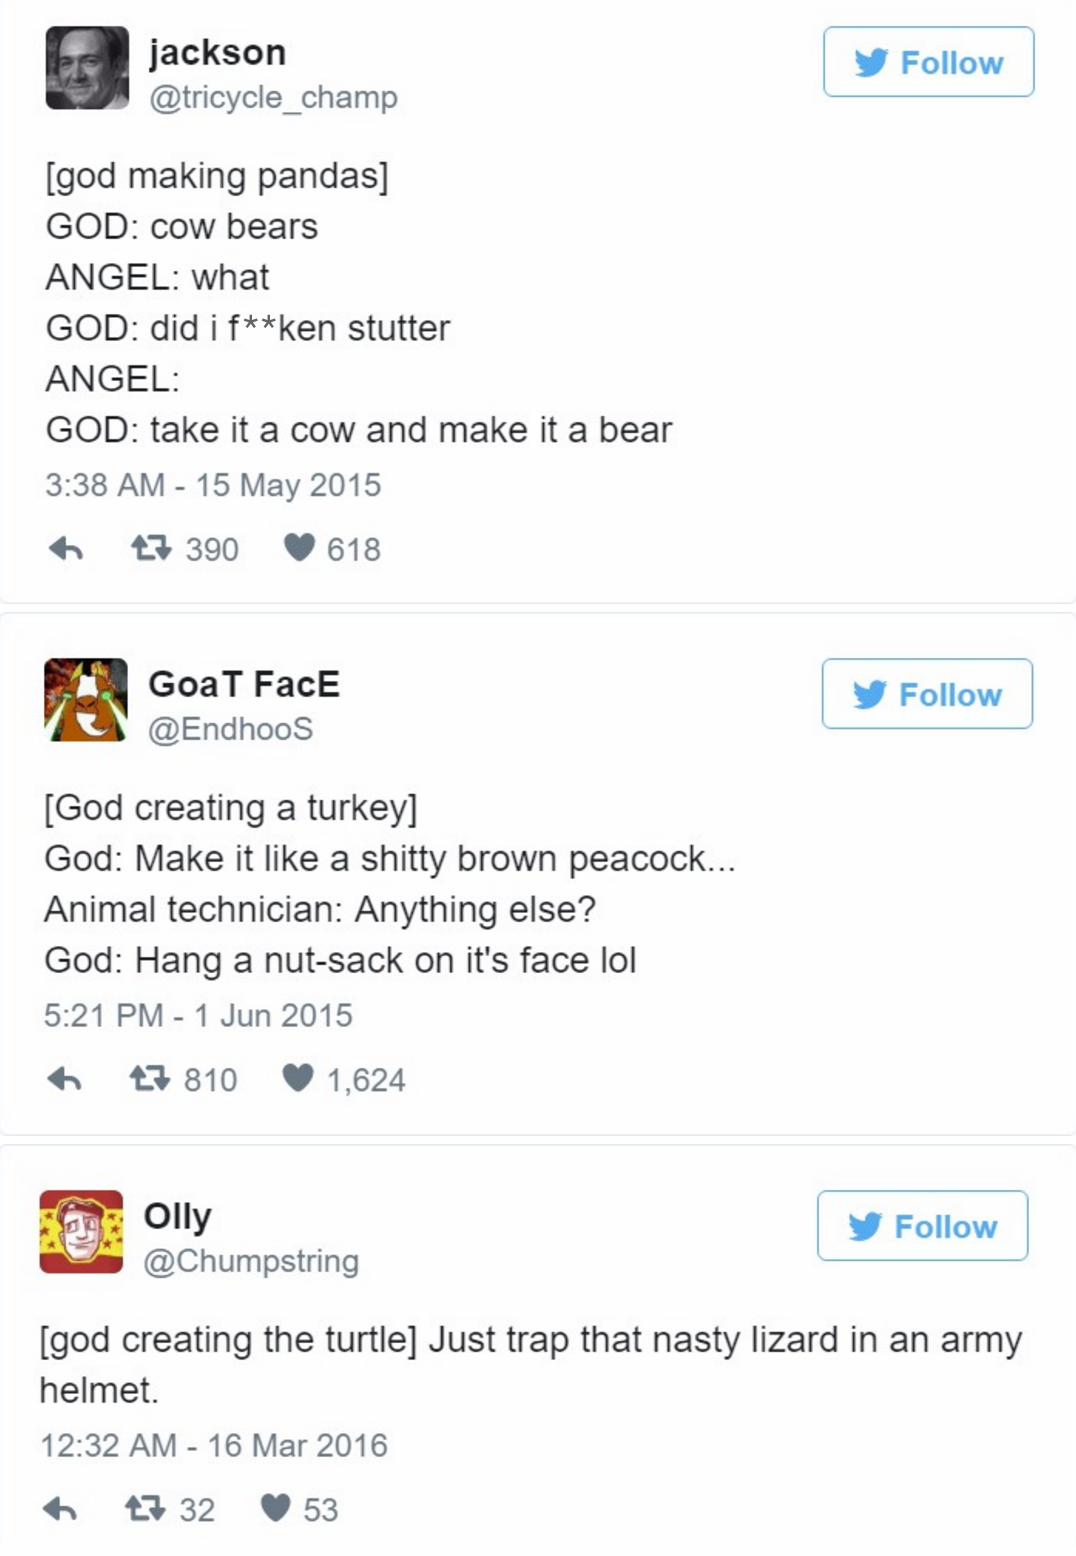Follow the @tricycle_champ account
1076x1556 pixels.
(x=928, y=62)
